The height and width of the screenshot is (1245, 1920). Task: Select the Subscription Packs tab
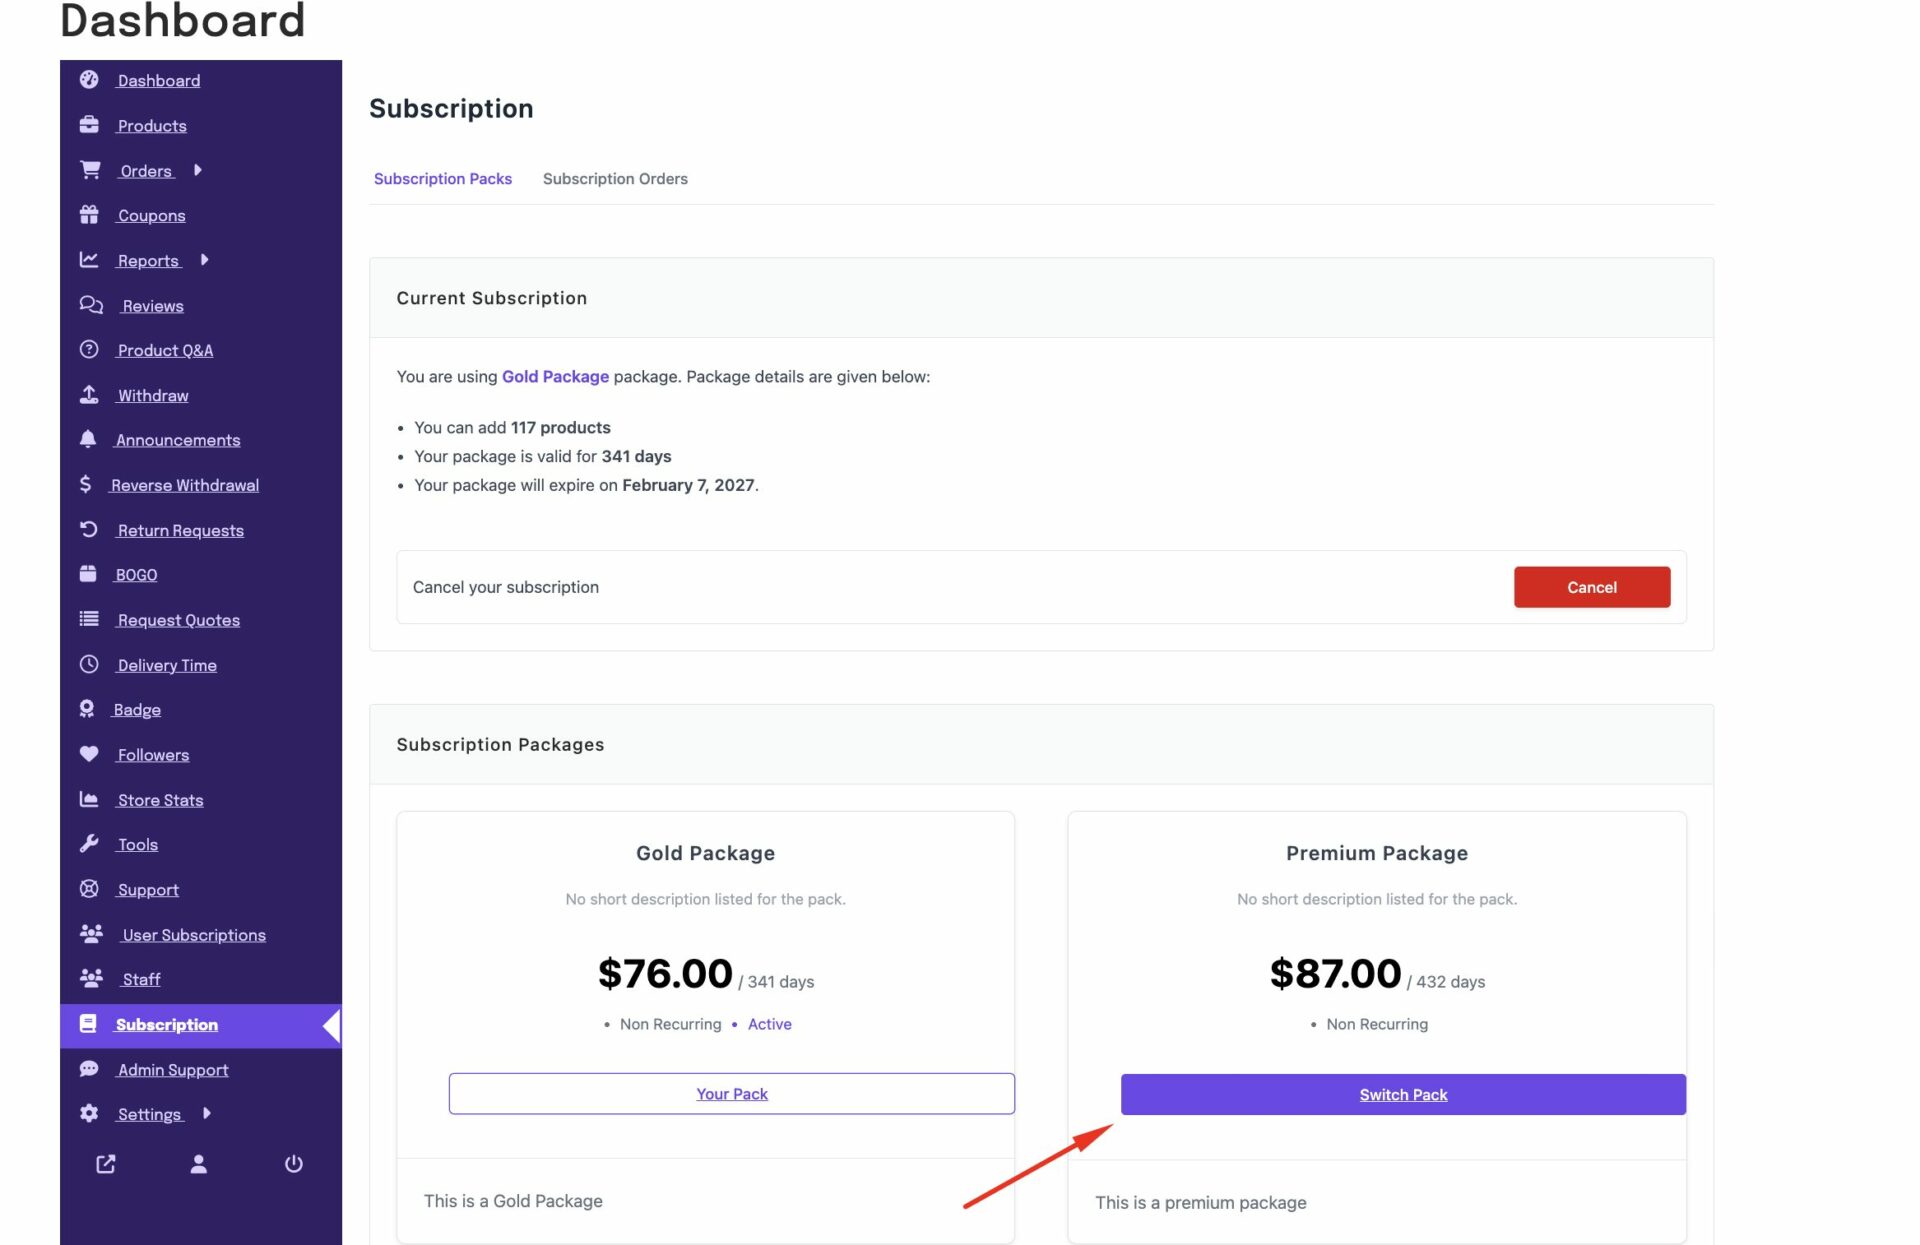pos(442,179)
